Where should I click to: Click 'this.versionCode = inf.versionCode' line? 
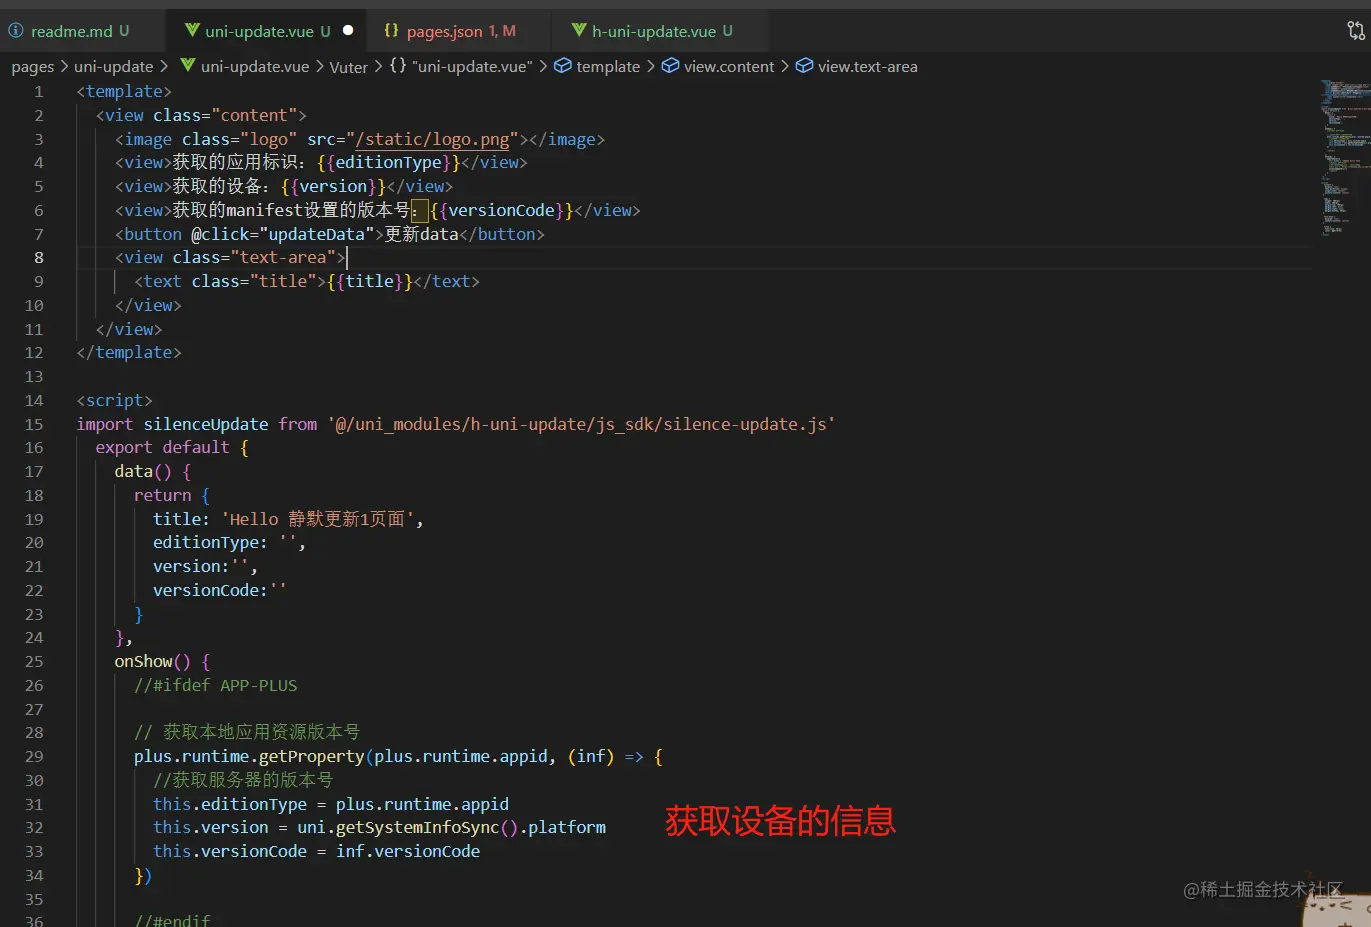click(316, 851)
